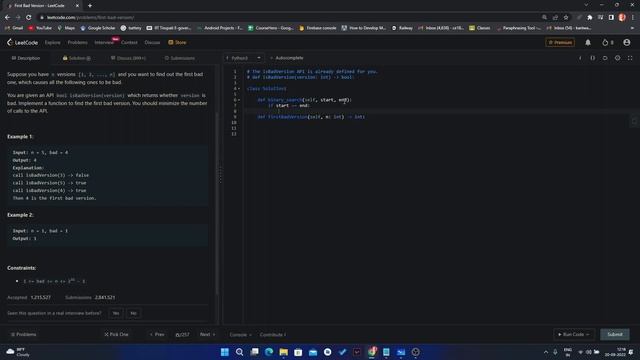Click the Premium button
Viewport: 640px width, 360px height.
pos(560,42)
